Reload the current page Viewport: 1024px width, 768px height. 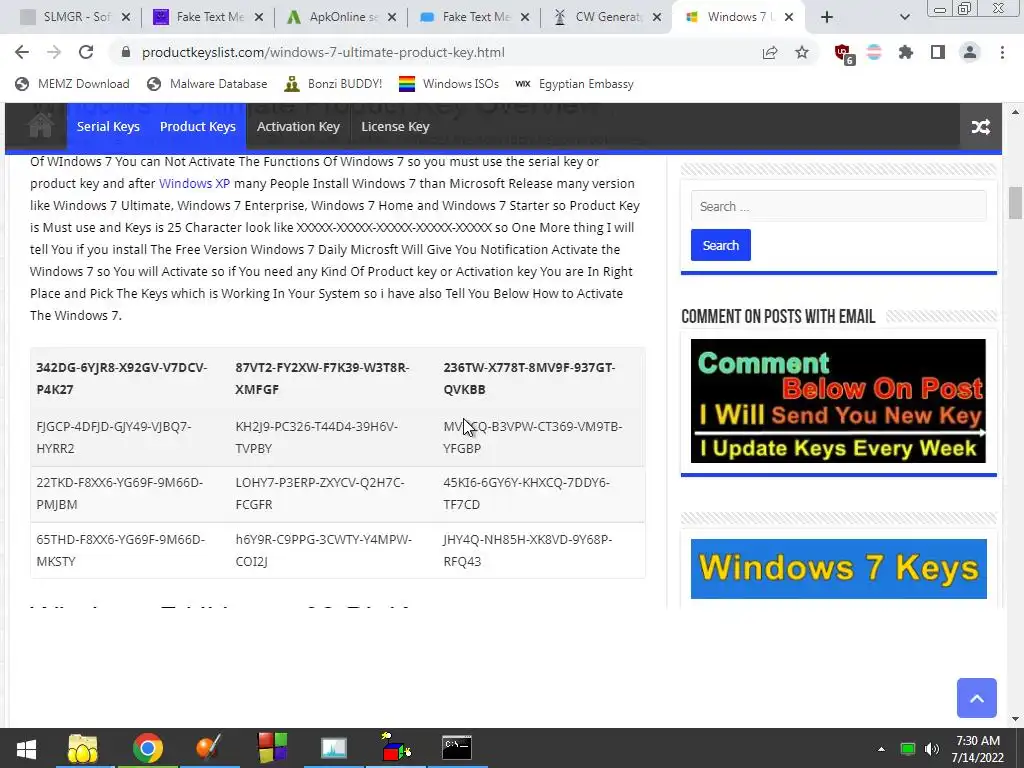point(86,52)
